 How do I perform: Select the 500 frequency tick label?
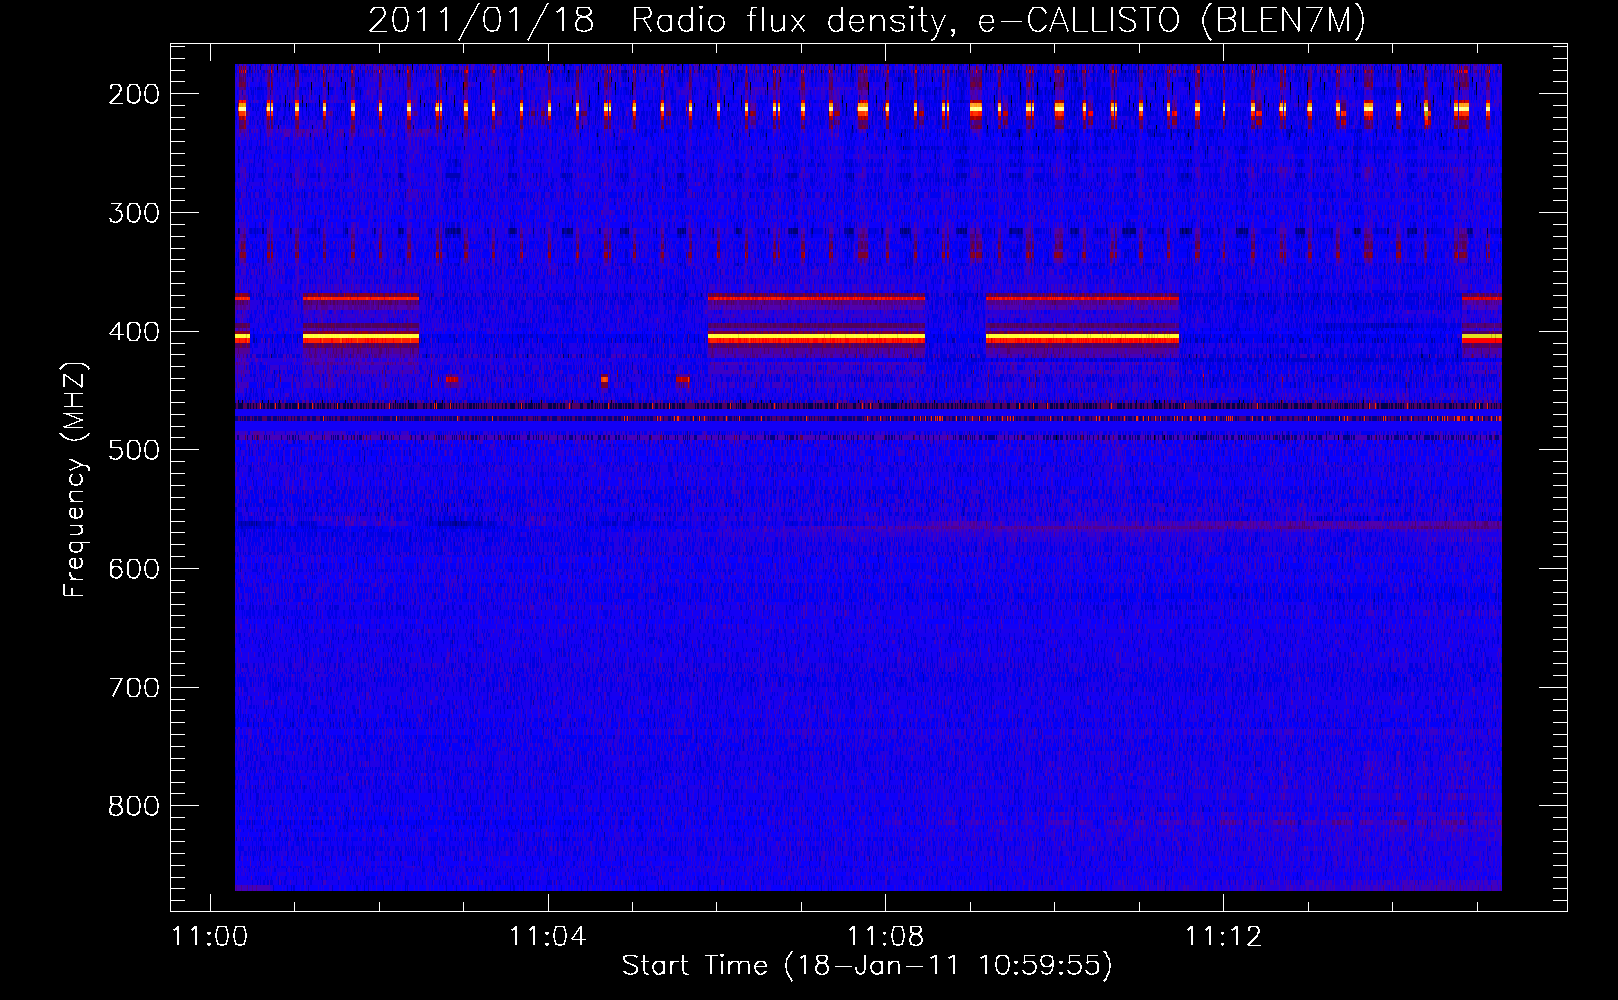point(134,450)
